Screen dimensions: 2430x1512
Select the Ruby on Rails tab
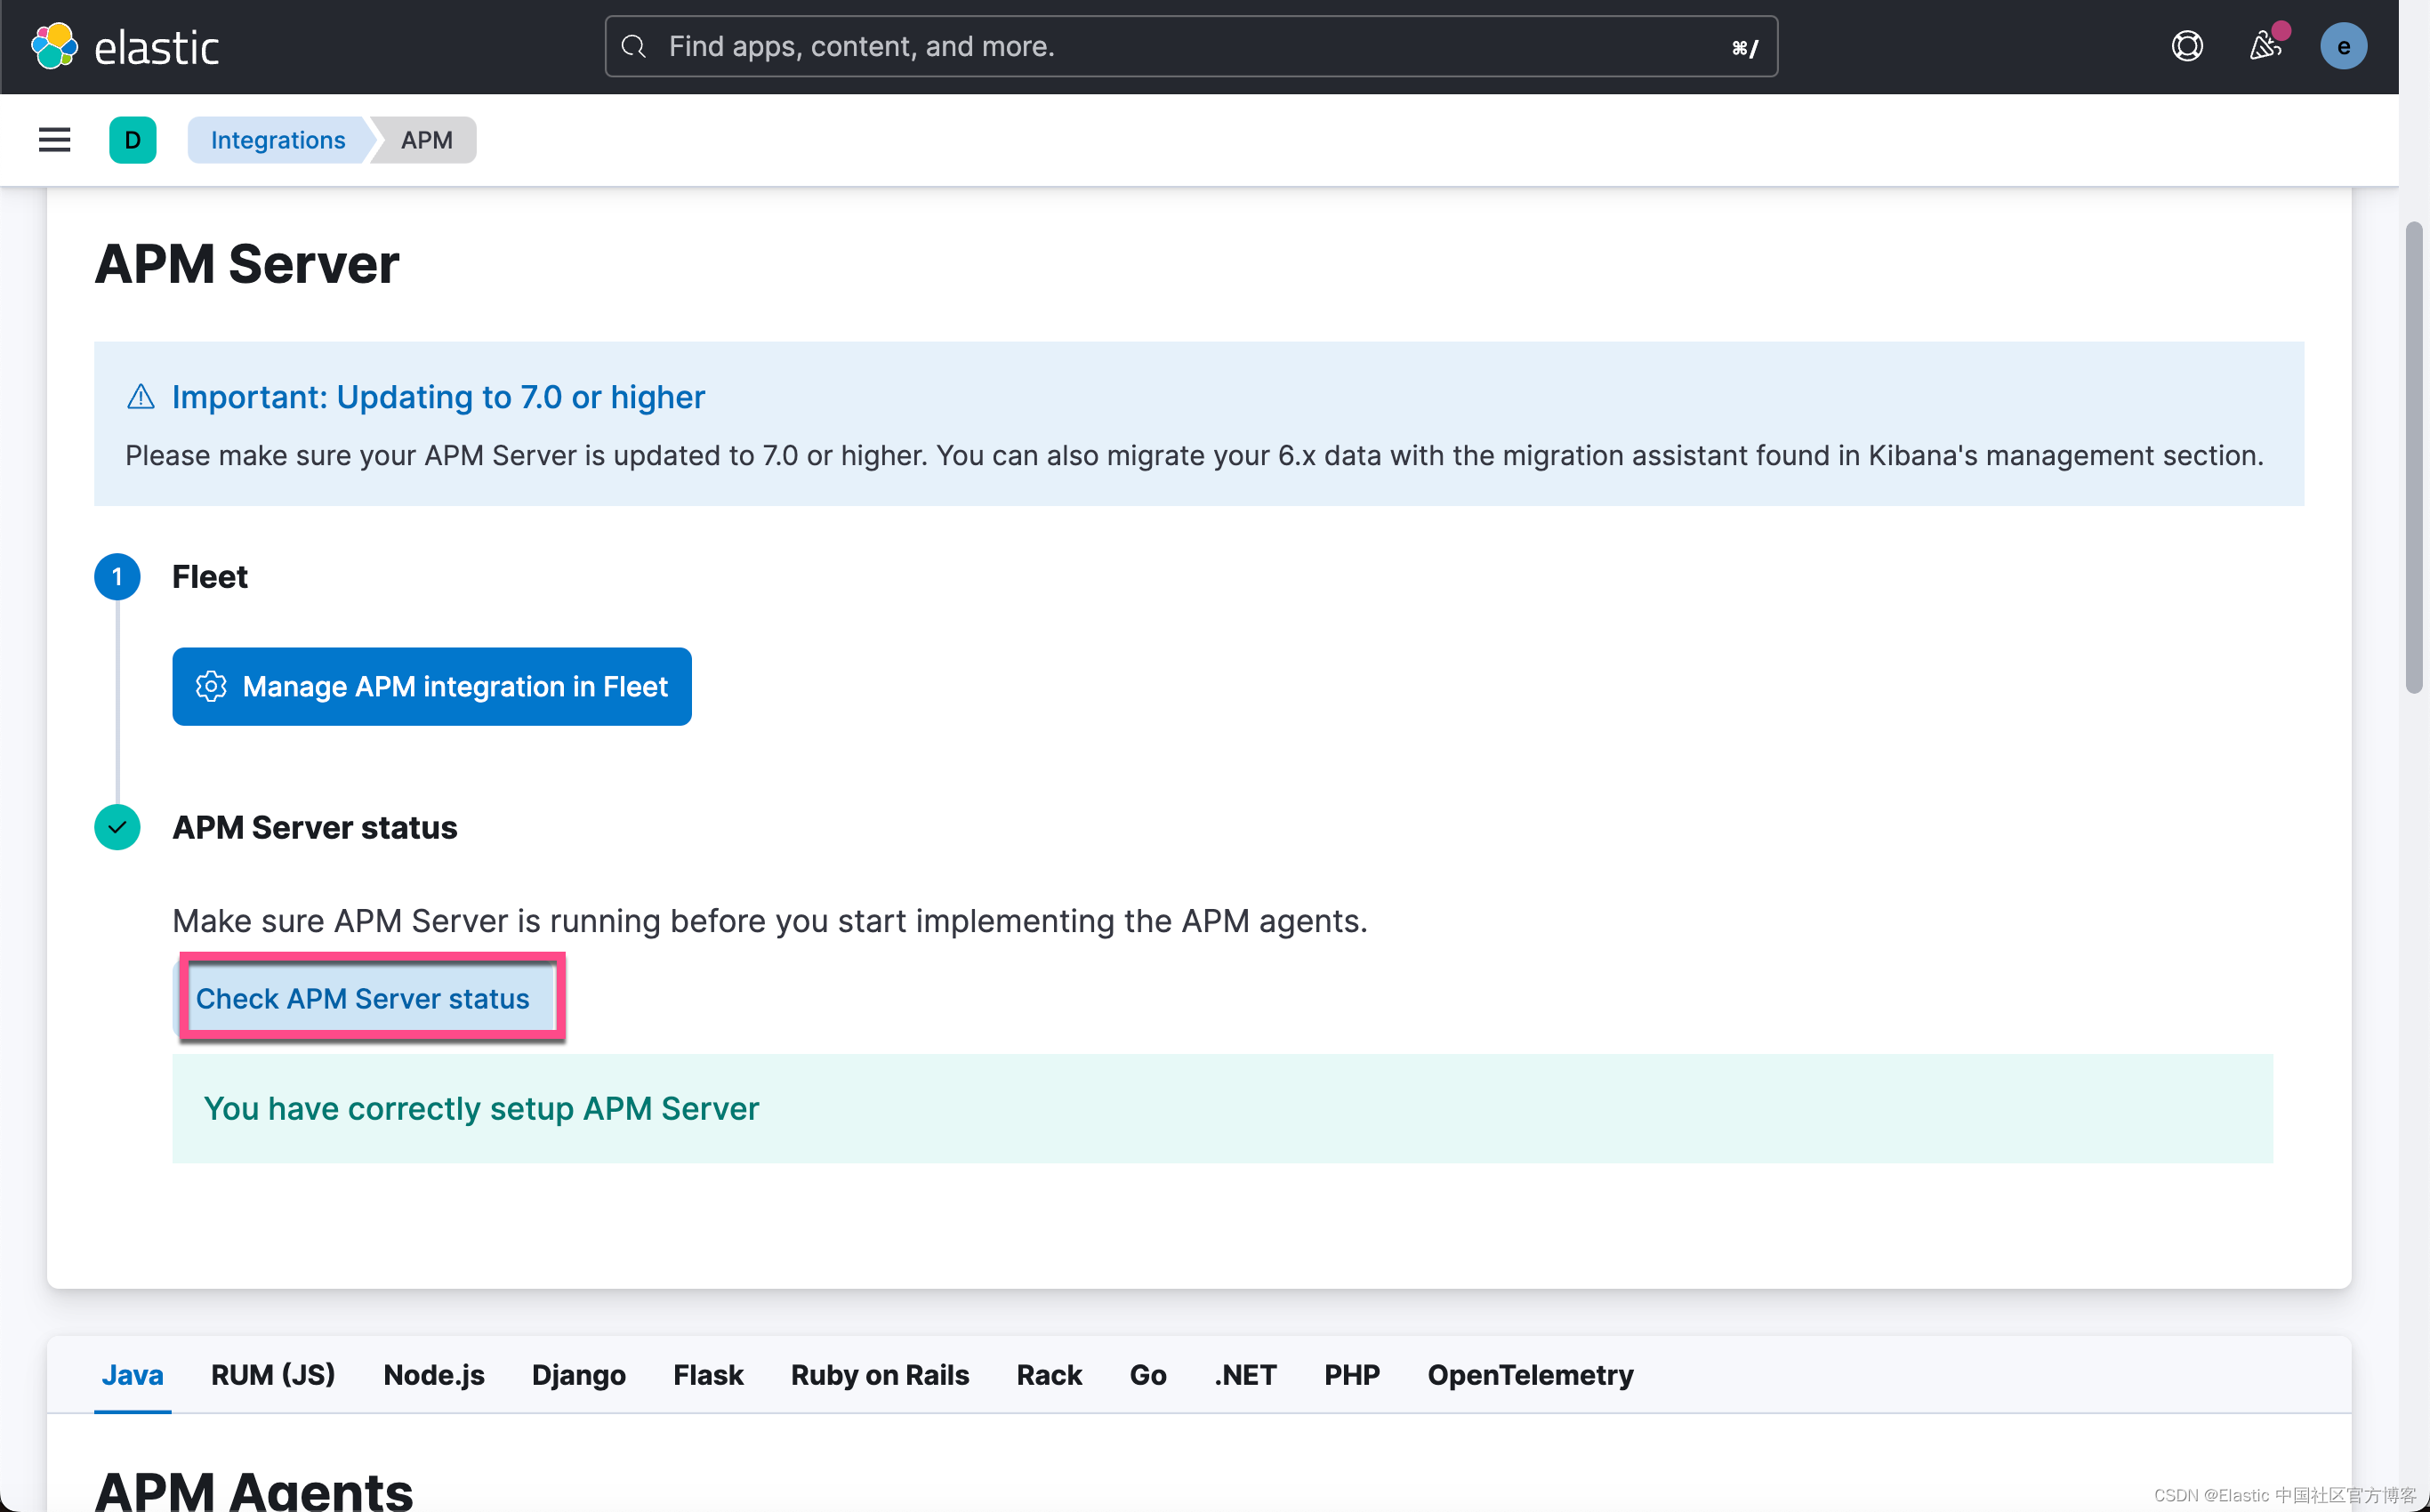(x=880, y=1375)
